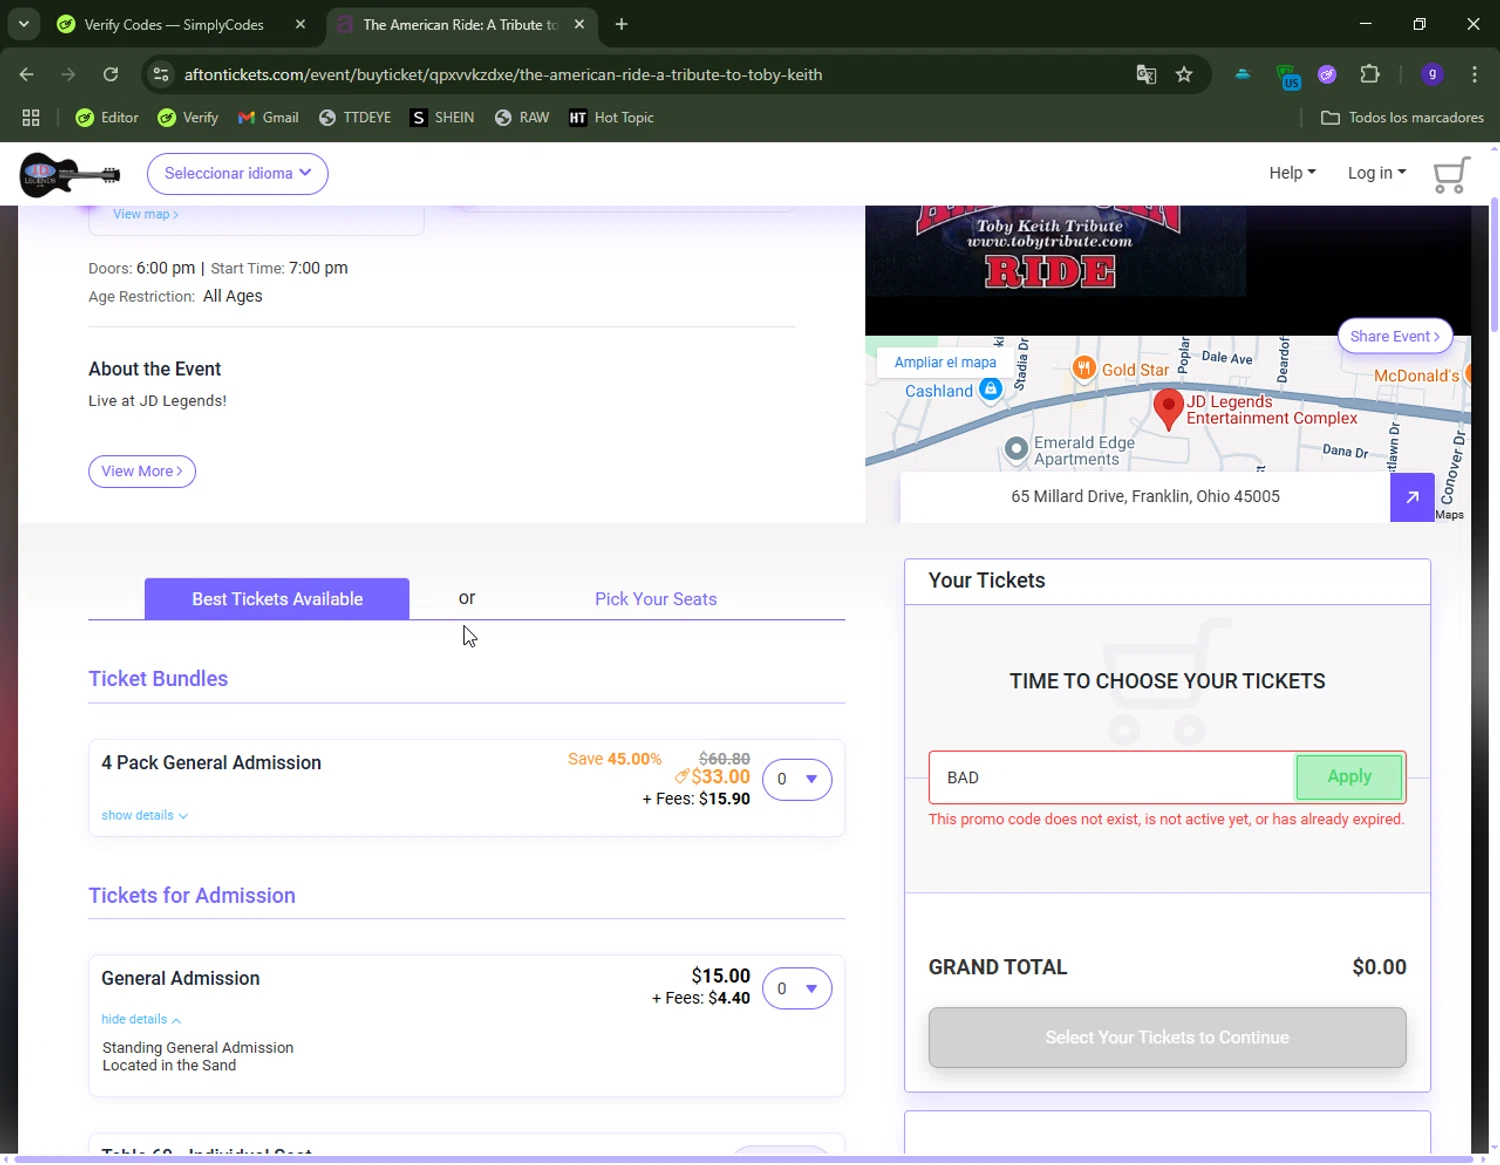Open 4 Pack General Admission quantity dropdown
This screenshot has height=1165, width=1500.
click(x=797, y=779)
